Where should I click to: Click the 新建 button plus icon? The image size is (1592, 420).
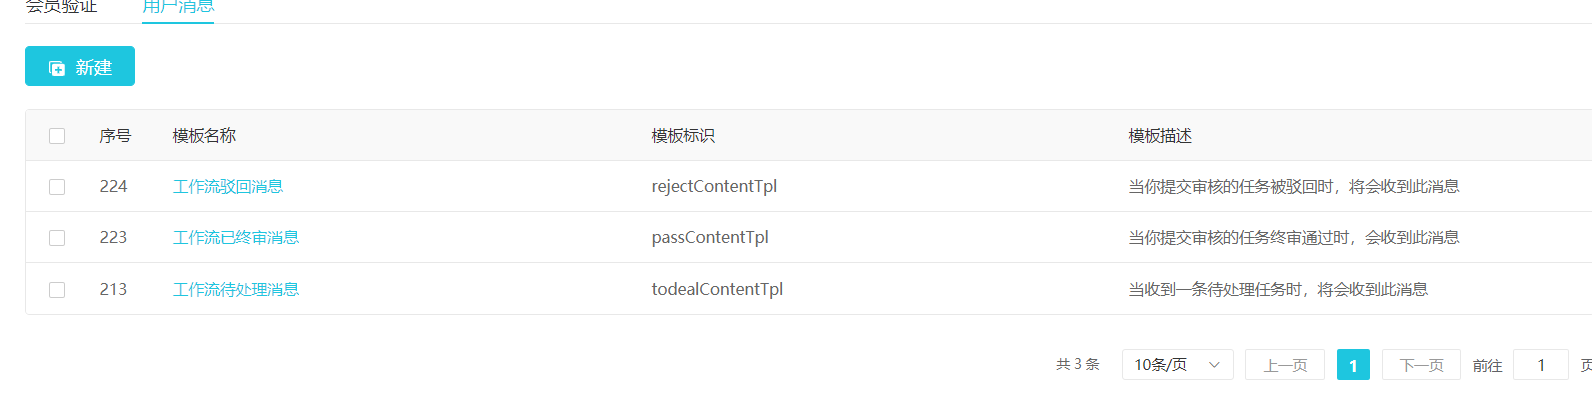pyautogui.click(x=57, y=68)
